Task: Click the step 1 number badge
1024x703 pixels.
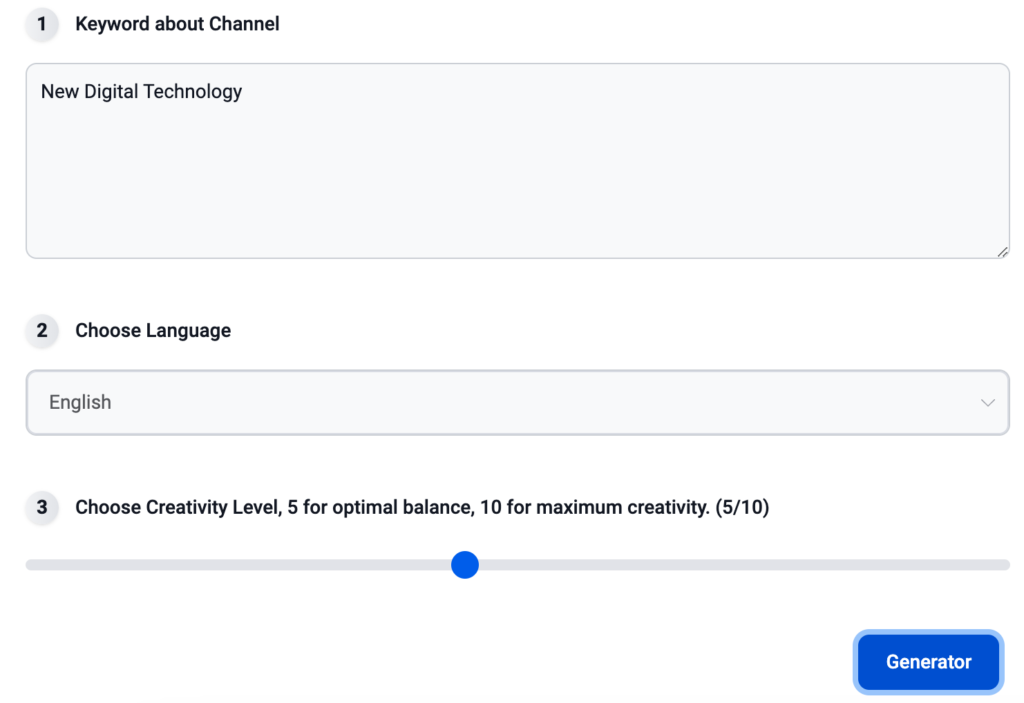Action: pos(41,24)
